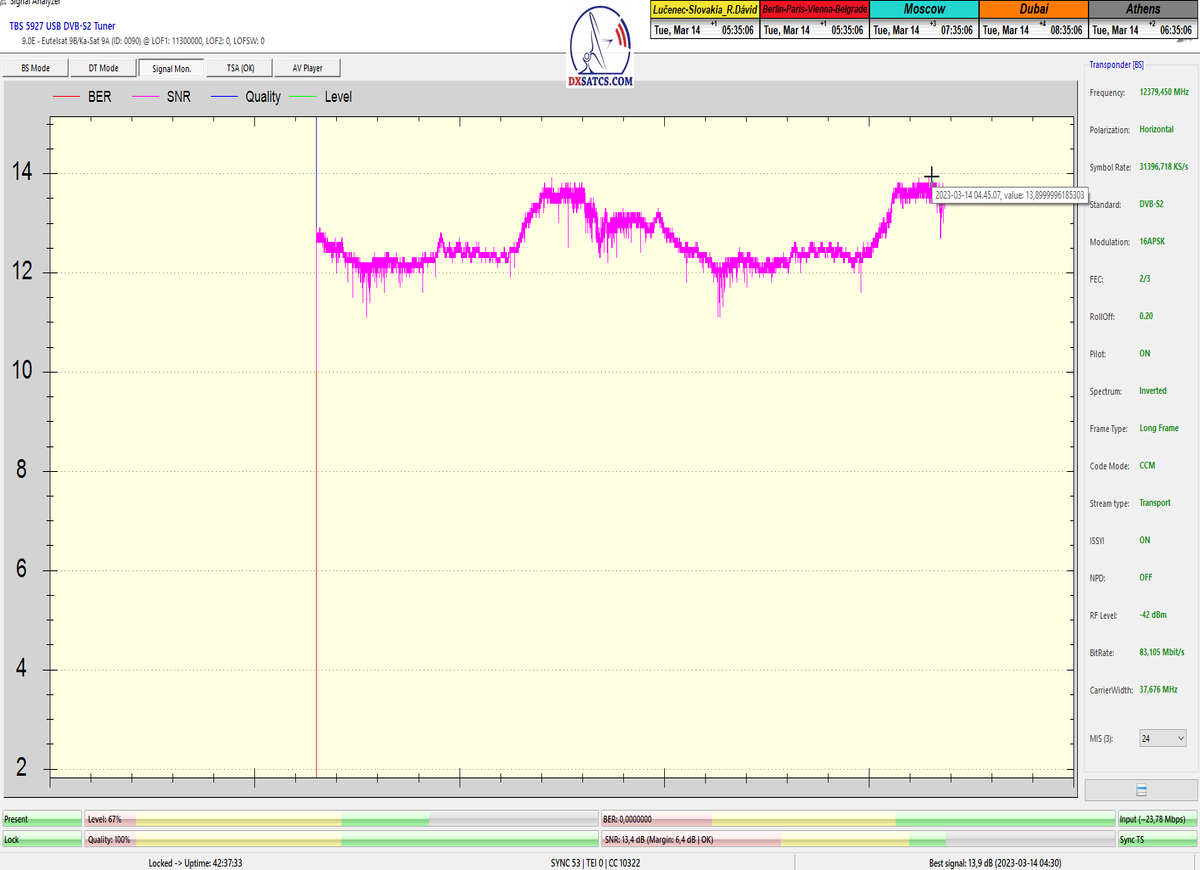Click the Dubai world clock header
The image size is (1200, 870).
1032,9
